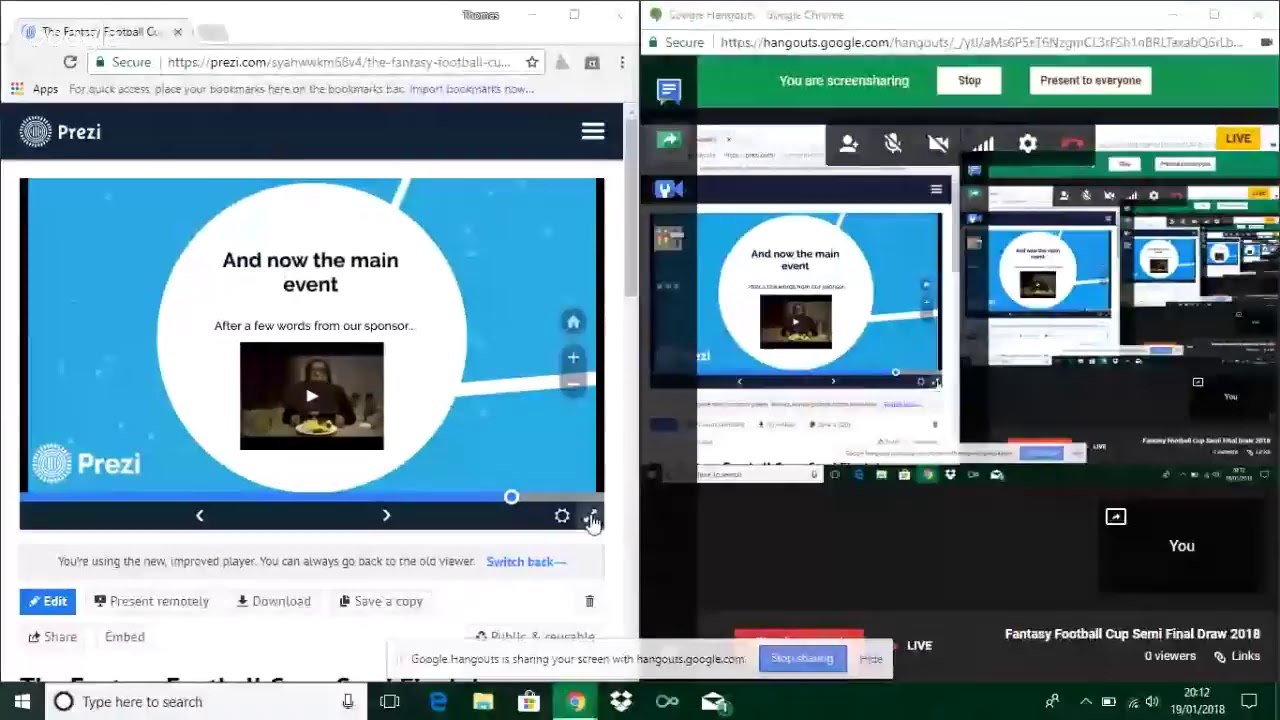1280x720 pixels.
Task: Open the Chrome three-dot menu in the Prezi window
Action: click(622, 62)
